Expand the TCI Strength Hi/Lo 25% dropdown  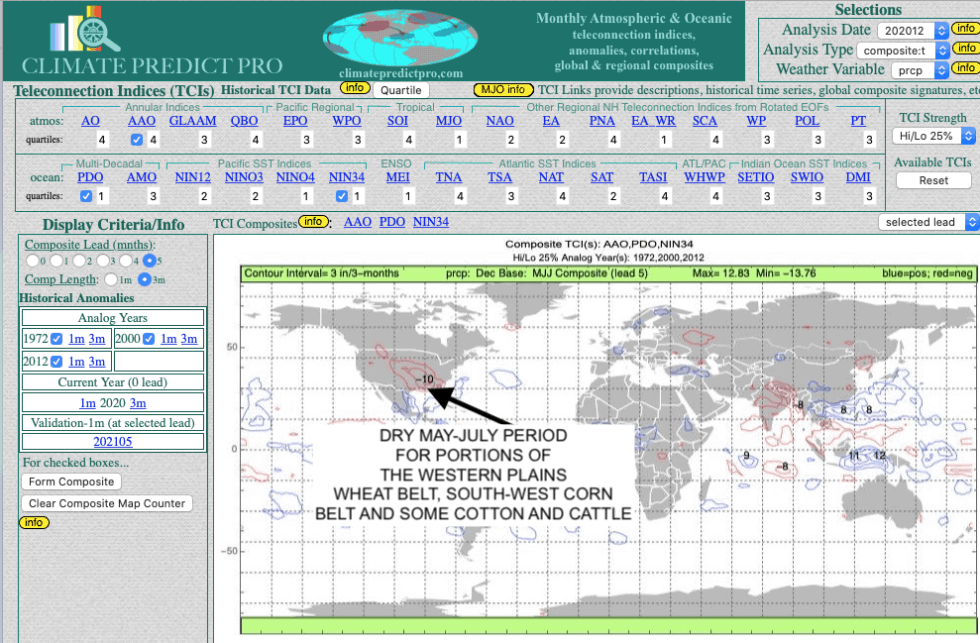932,135
